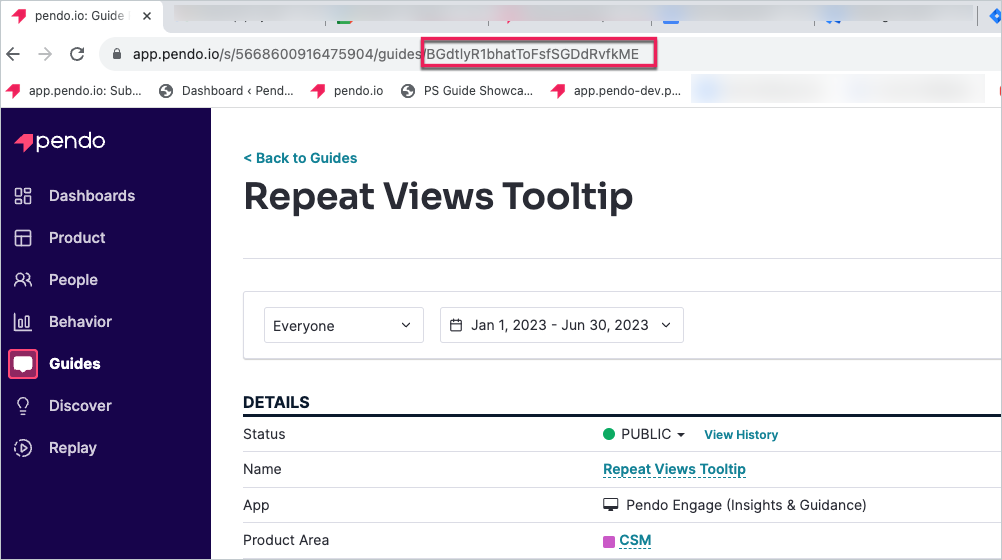
Task: Open Behavior in the sidebar
Action: pyautogui.click(x=81, y=322)
